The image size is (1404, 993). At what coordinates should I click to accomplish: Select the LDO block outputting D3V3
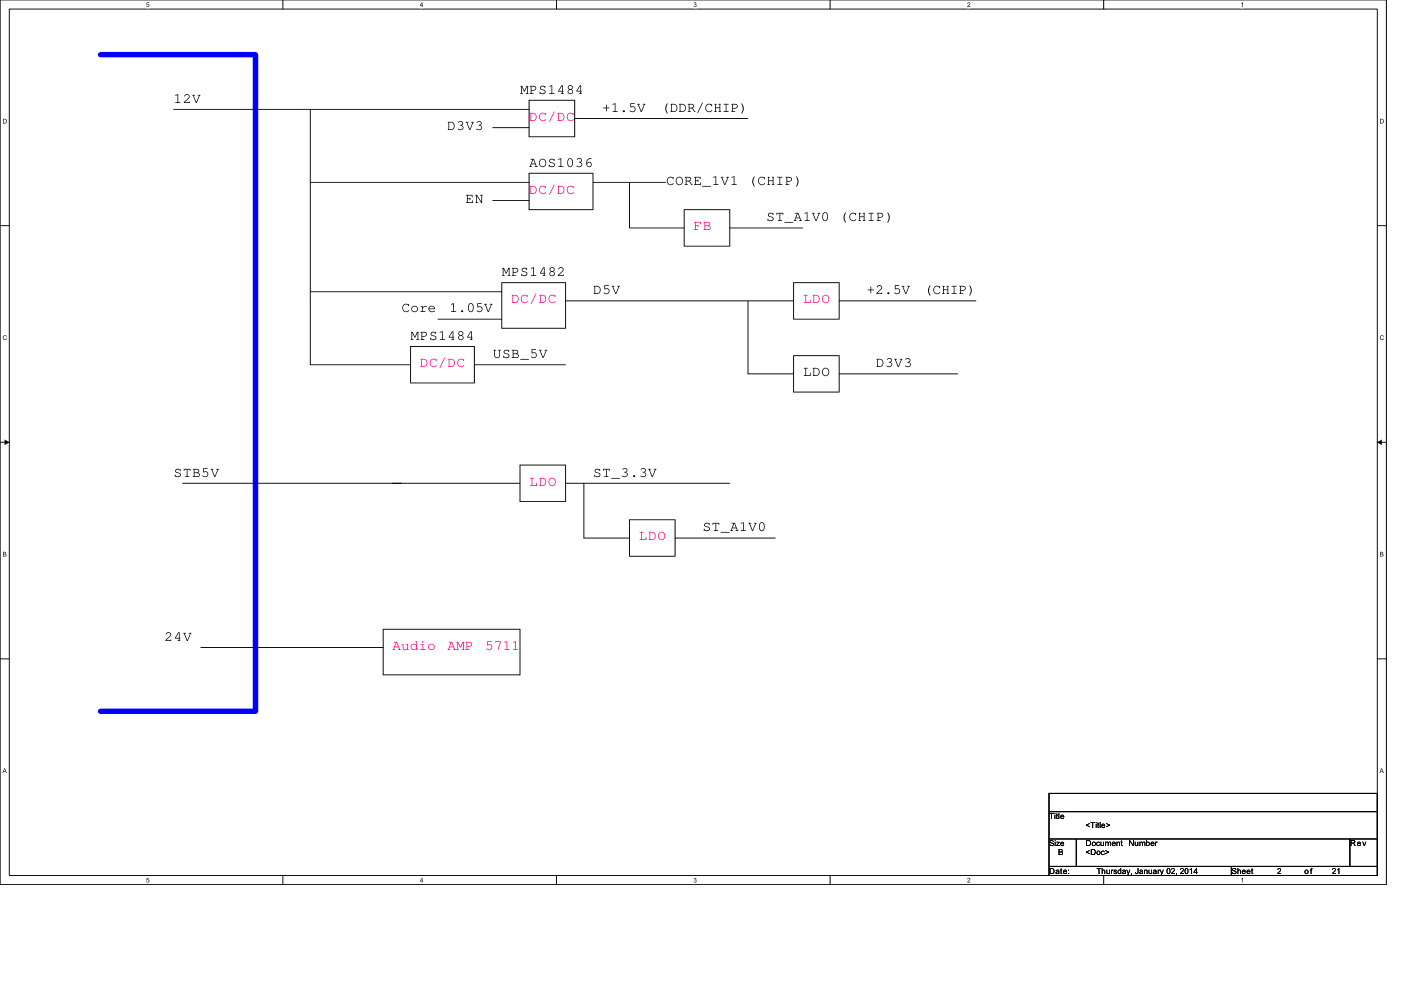pyautogui.click(x=816, y=373)
